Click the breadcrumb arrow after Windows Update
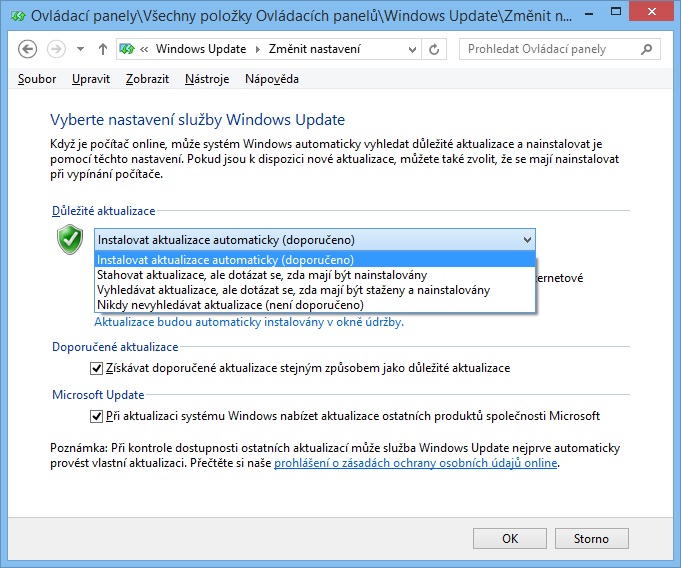Image resolution: width=681 pixels, height=568 pixels. (258, 50)
